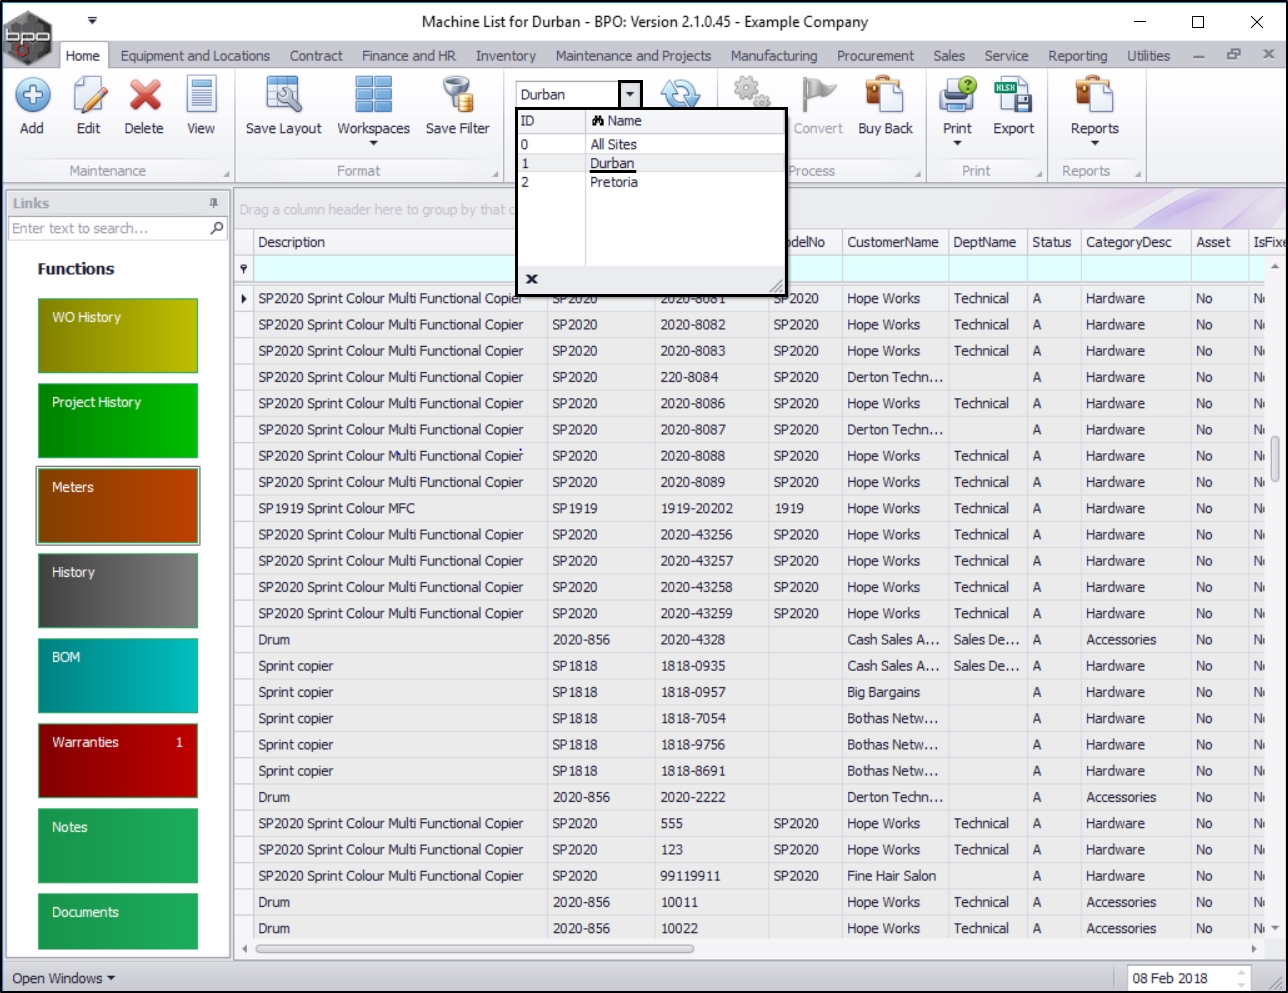Expand the Workspaces dropdown

tap(373, 143)
